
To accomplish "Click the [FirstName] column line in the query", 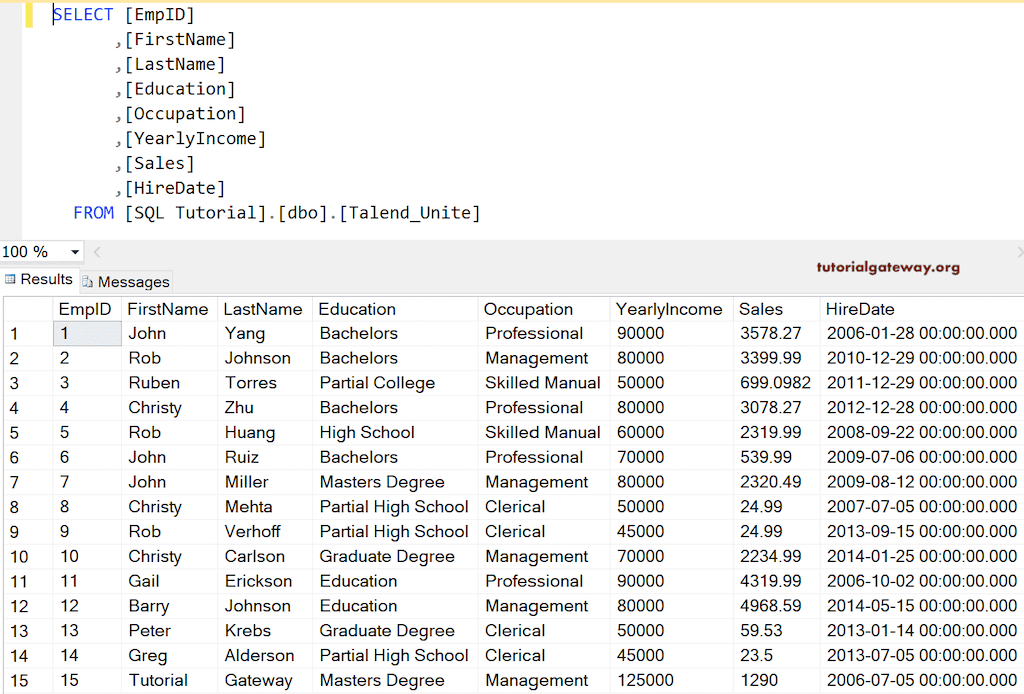I will coord(180,39).
